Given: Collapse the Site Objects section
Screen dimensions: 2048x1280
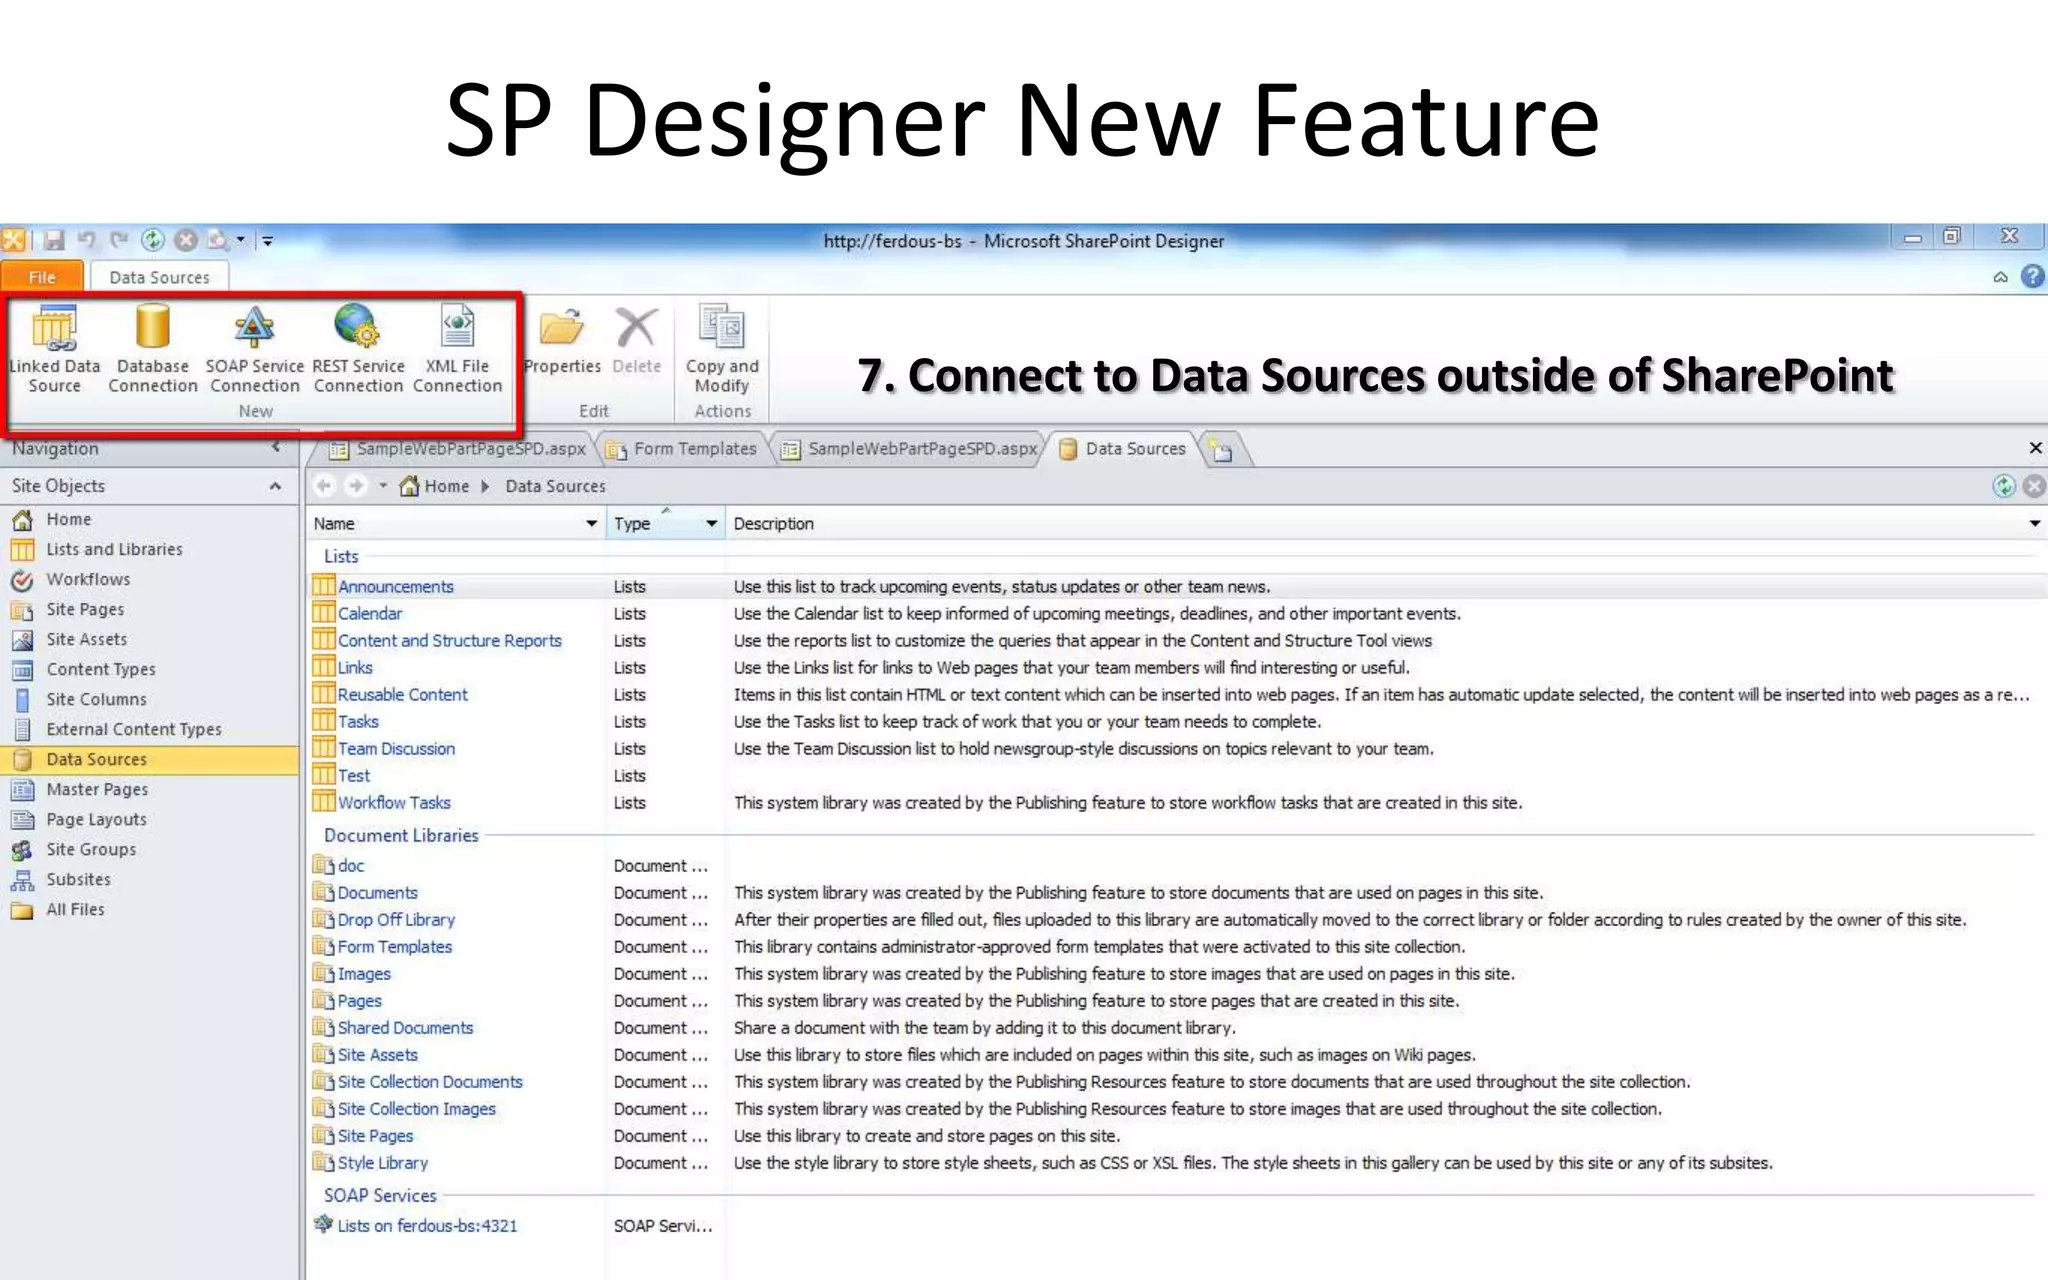Looking at the screenshot, I should point(275,486).
